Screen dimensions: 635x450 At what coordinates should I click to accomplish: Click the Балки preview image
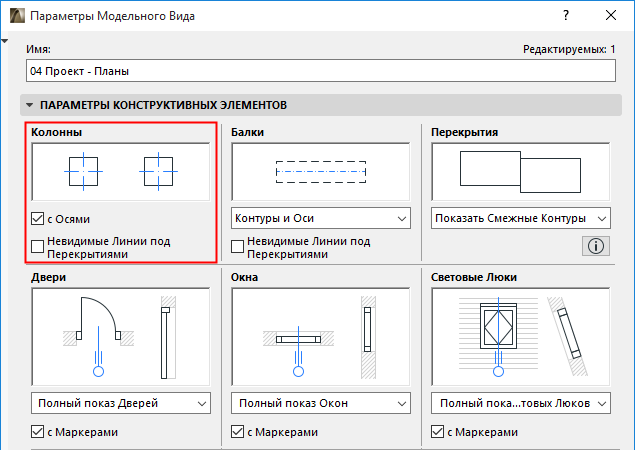pyautogui.click(x=321, y=172)
